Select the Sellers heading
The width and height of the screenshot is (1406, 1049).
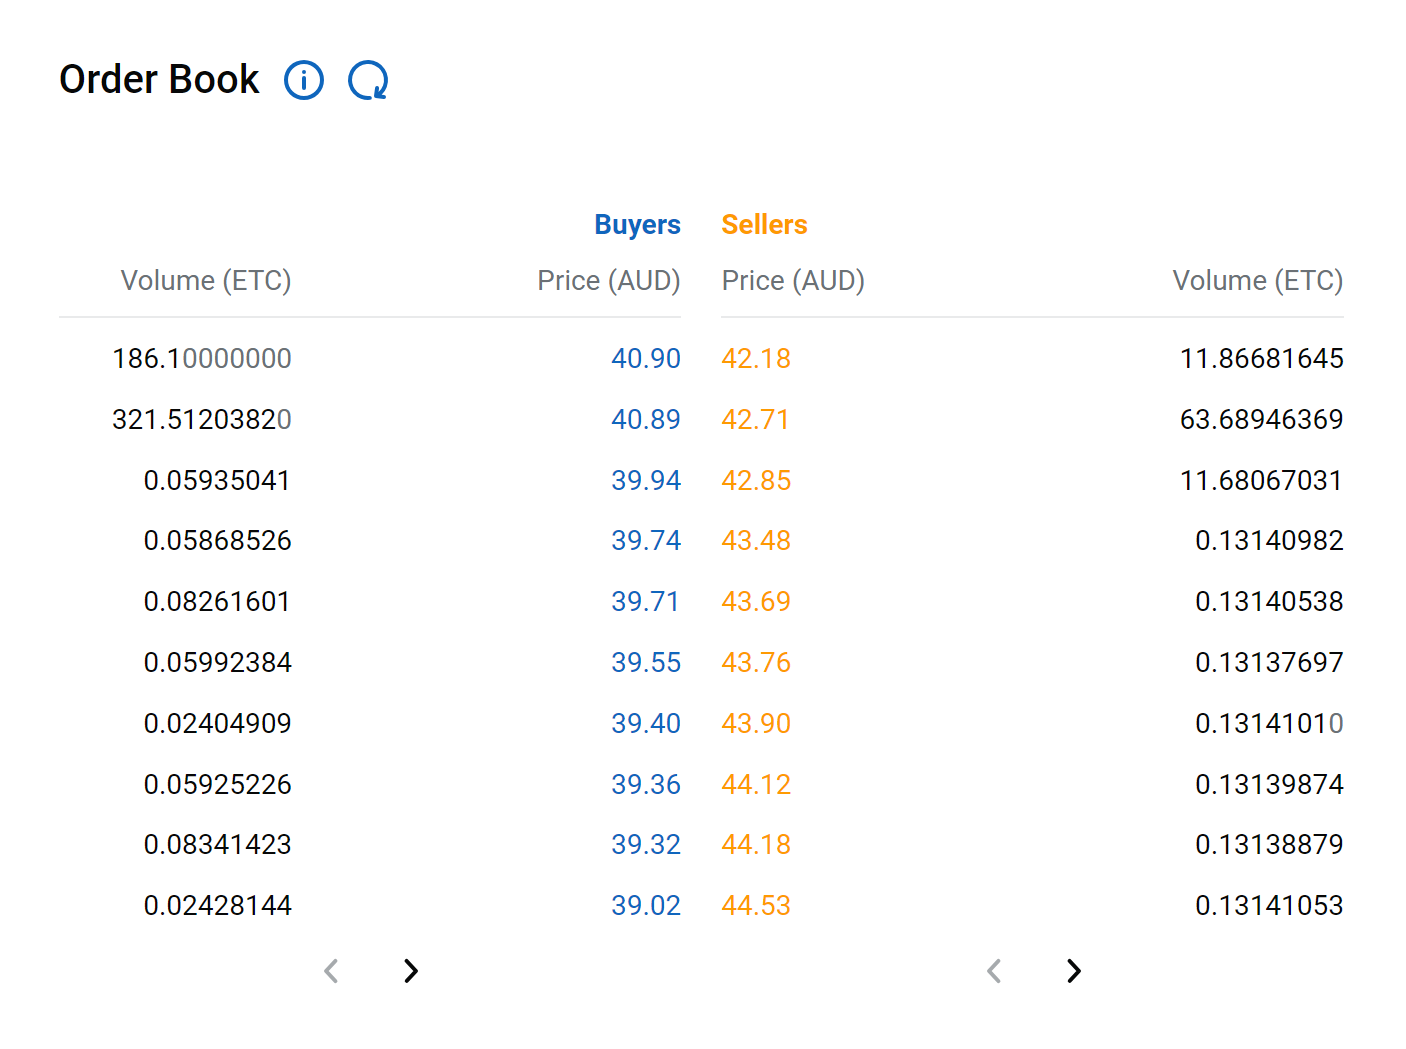click(x=764, y=225)
